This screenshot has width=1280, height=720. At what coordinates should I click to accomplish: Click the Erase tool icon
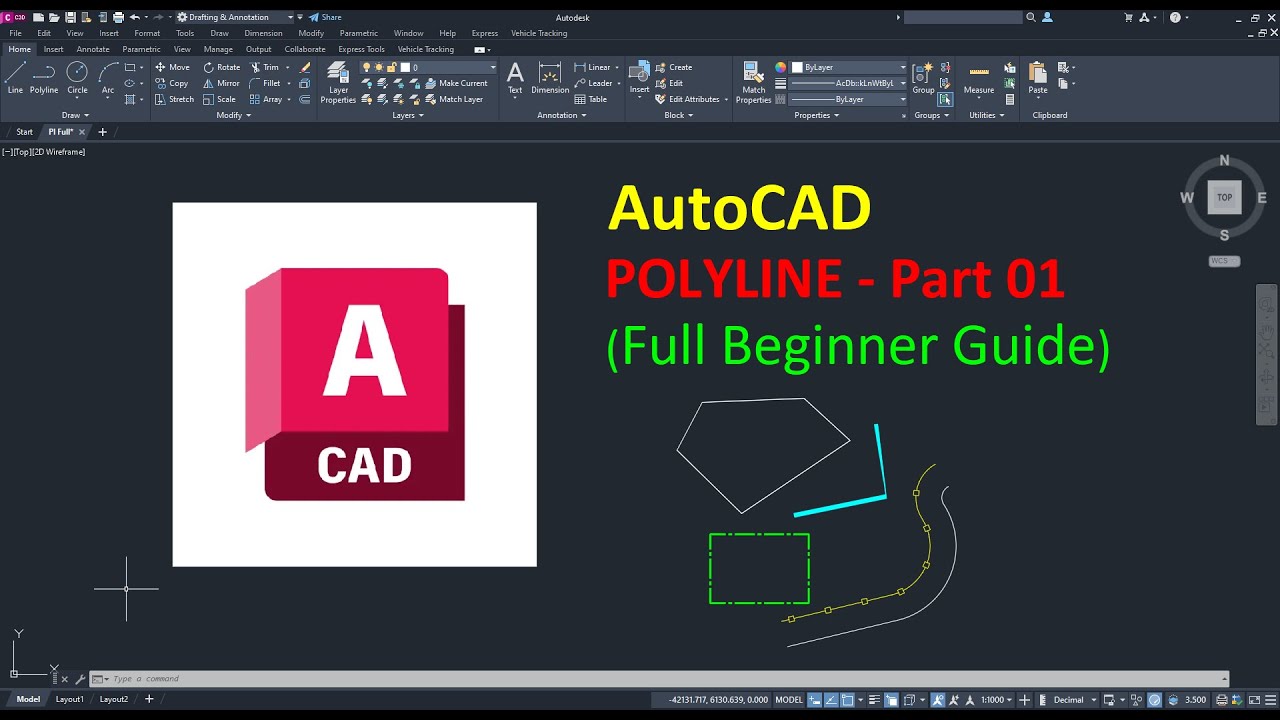(x=305, y=67)
